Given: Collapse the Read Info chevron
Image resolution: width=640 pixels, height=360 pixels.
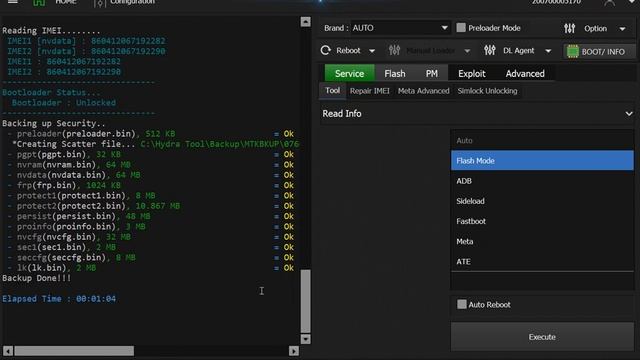Looking at the screenshot, I should point(629,114).
